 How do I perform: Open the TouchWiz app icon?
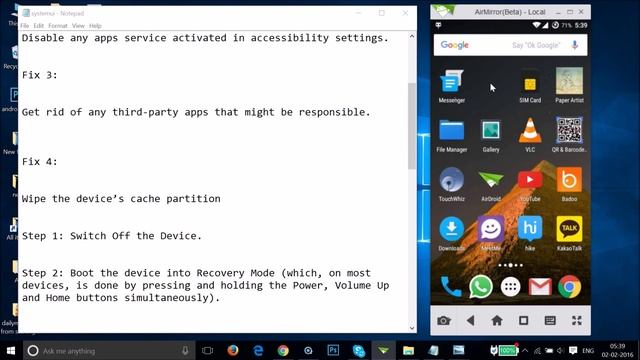pyautogui.click(x=451, y=184)
